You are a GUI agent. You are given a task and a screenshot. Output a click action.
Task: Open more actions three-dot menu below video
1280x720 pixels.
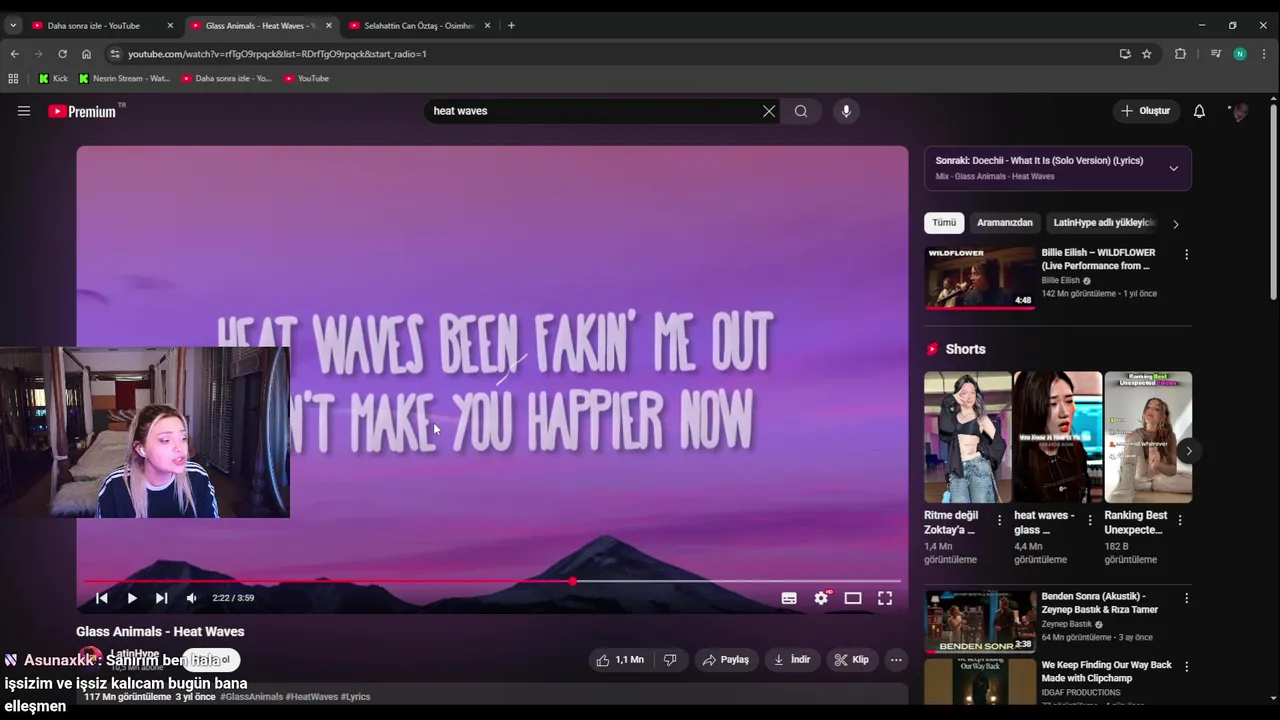pyautogui.click(x=896, y=660)
